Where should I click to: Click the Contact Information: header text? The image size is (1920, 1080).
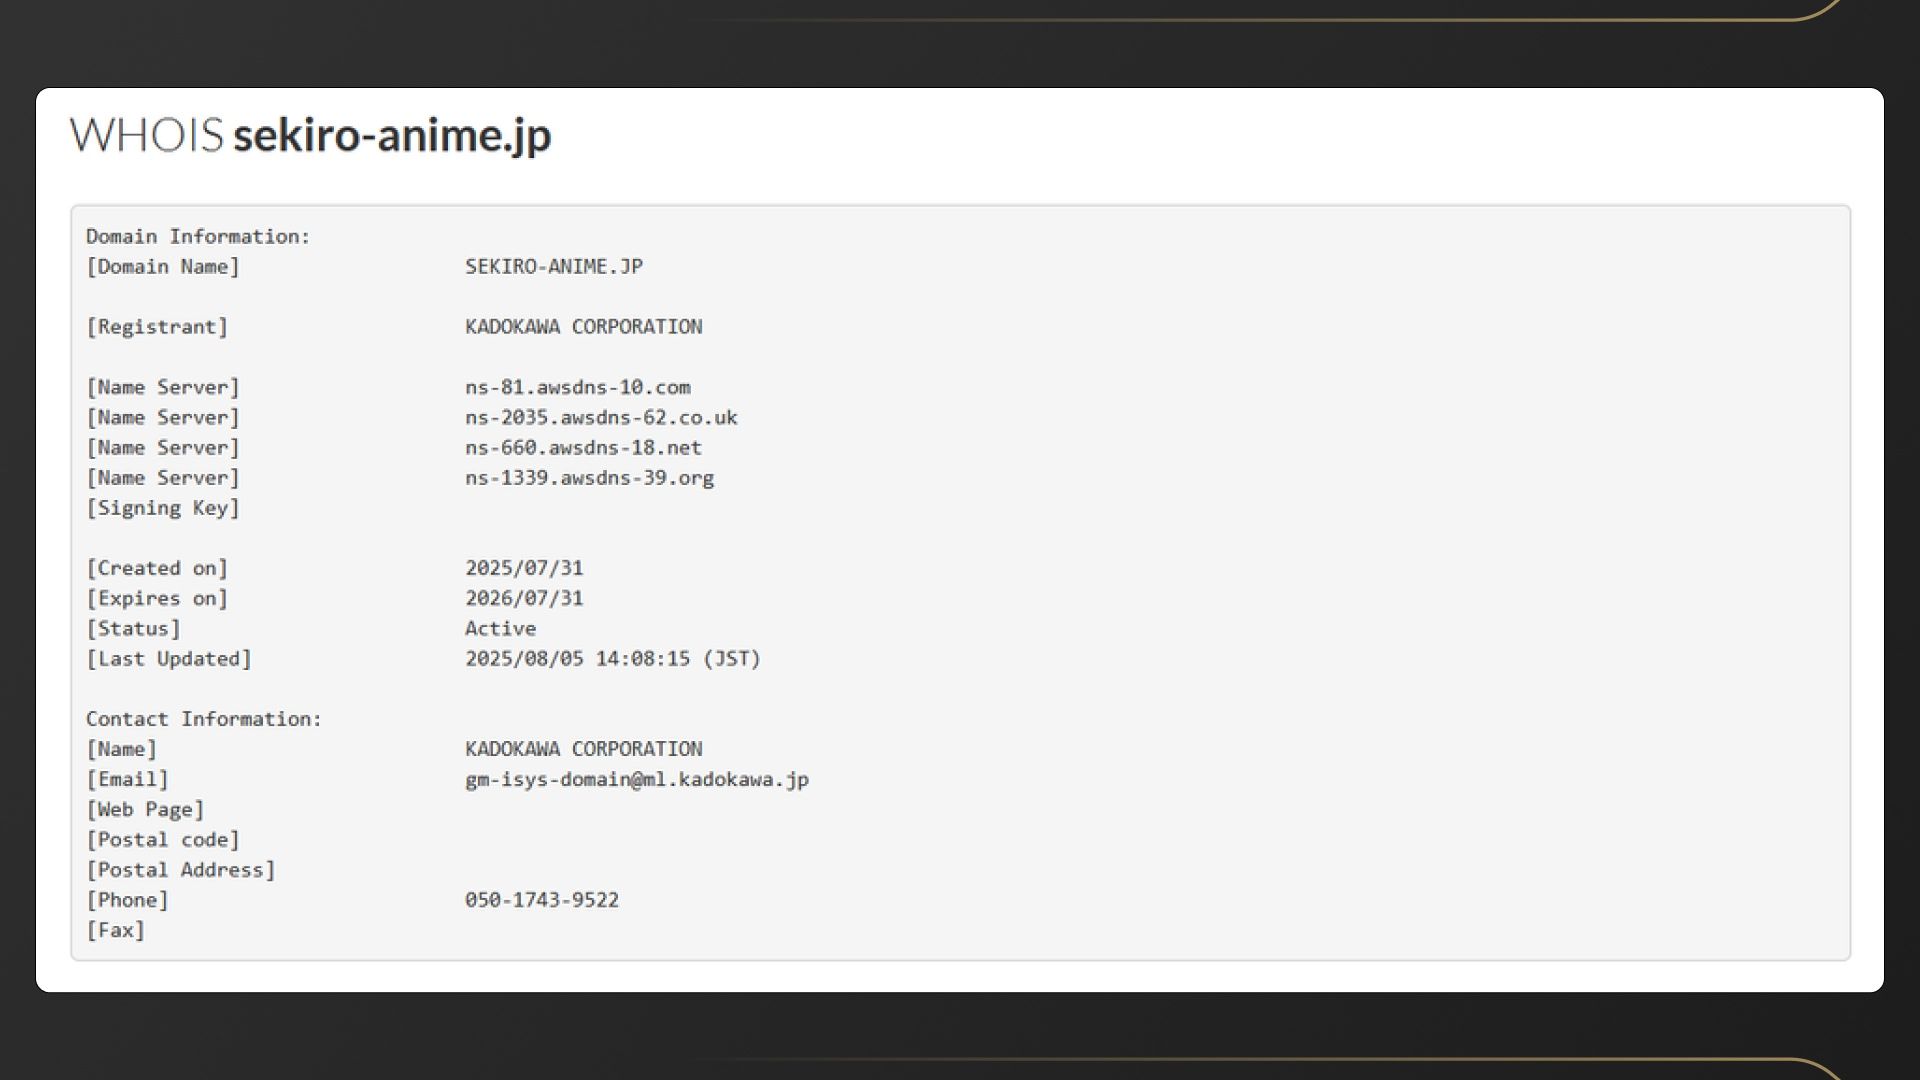(204, 719)
